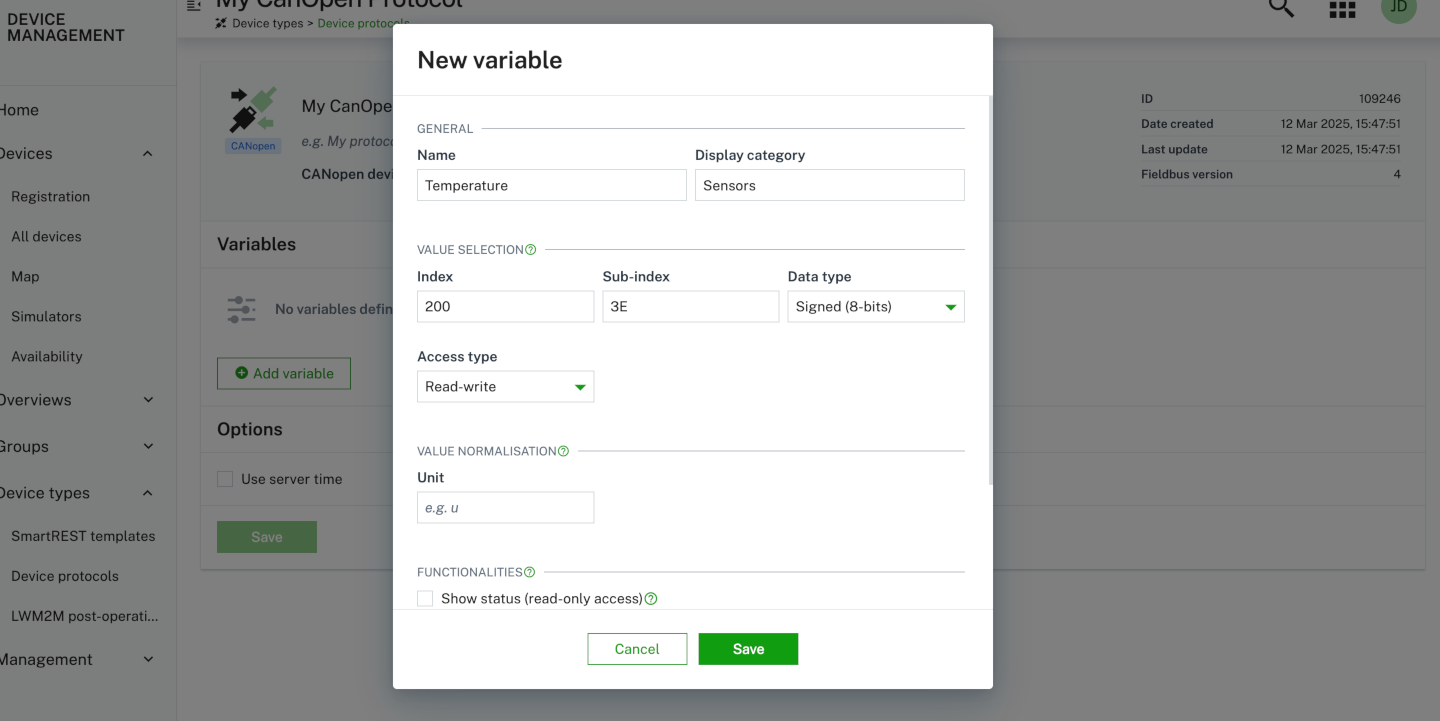Open the Access type dropdown
Image resolution: width=1440 pixels, height=721 pixels.
pos(505,386)
